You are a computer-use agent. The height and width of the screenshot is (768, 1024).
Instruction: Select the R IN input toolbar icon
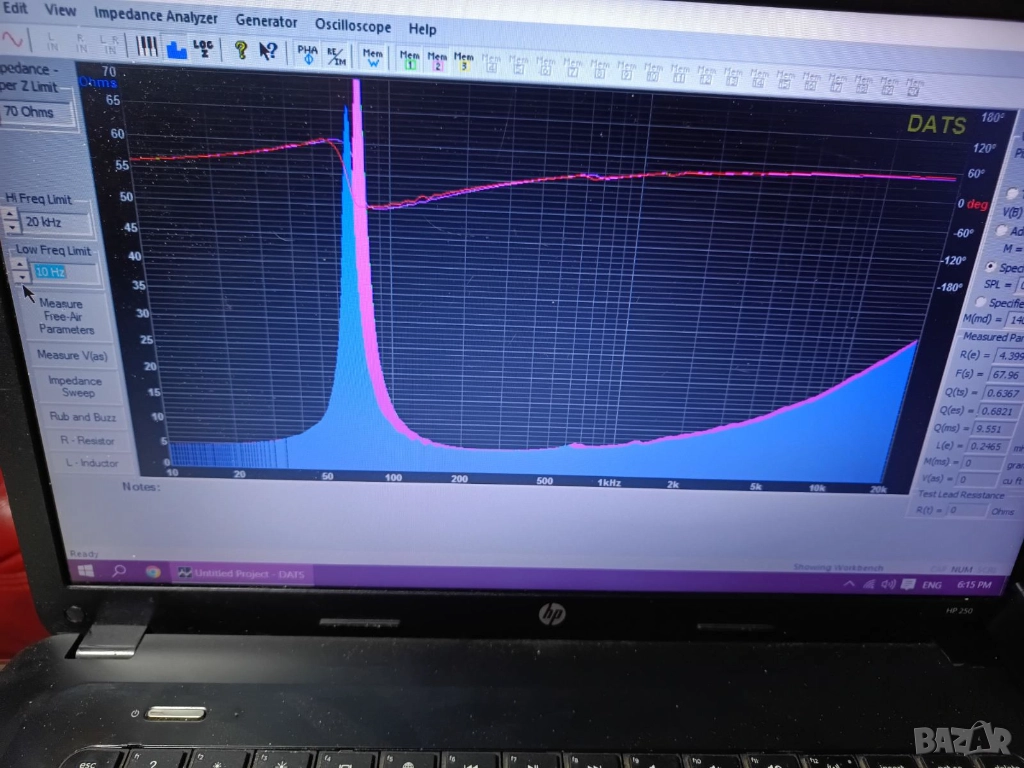(81, 44)
